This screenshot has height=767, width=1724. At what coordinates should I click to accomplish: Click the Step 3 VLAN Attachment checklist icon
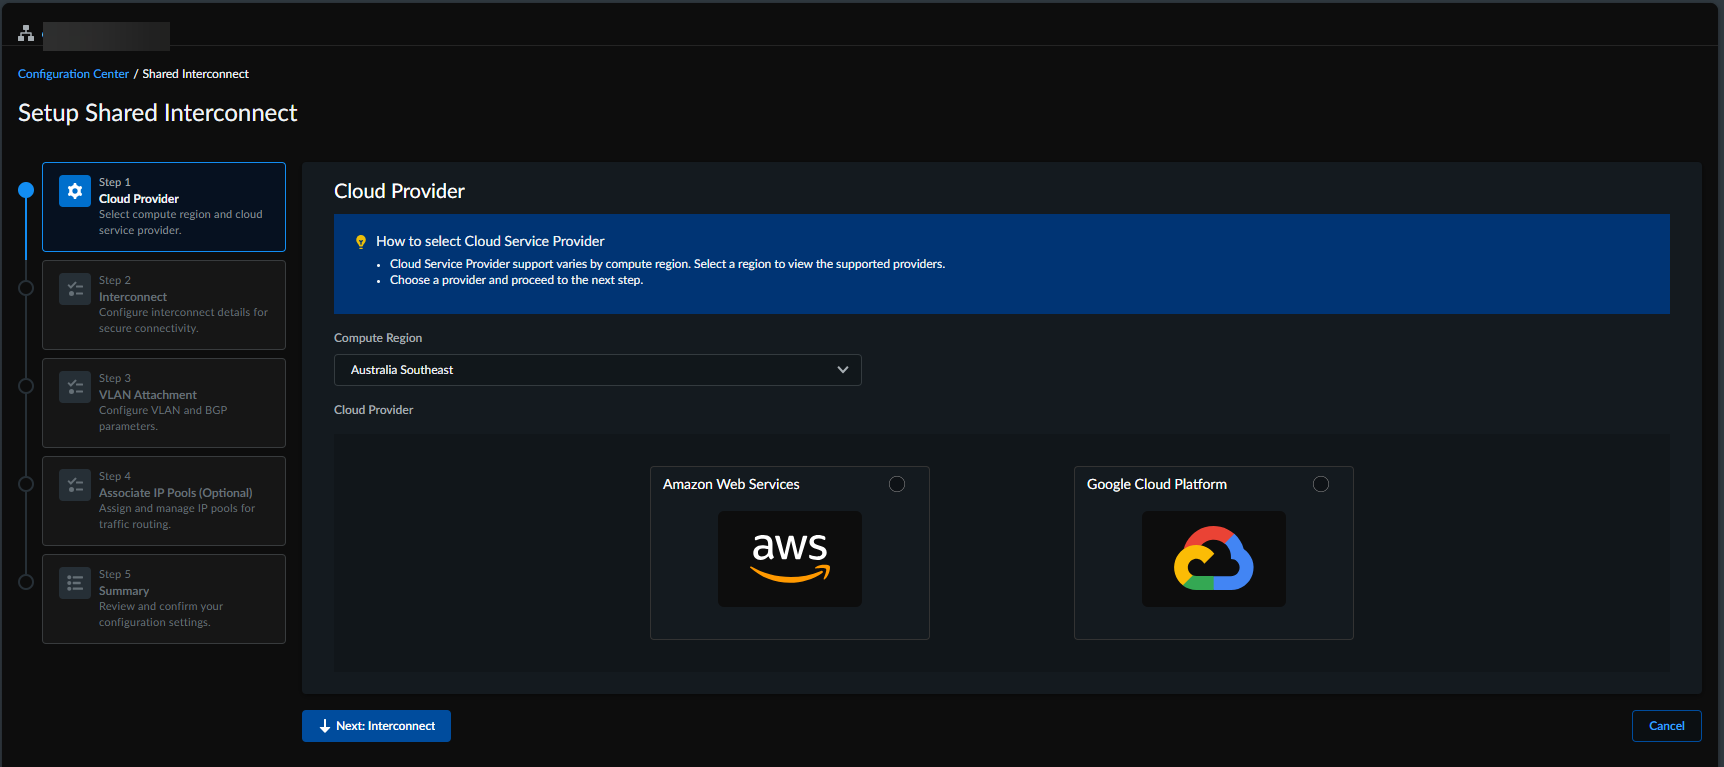coord(75,387)
